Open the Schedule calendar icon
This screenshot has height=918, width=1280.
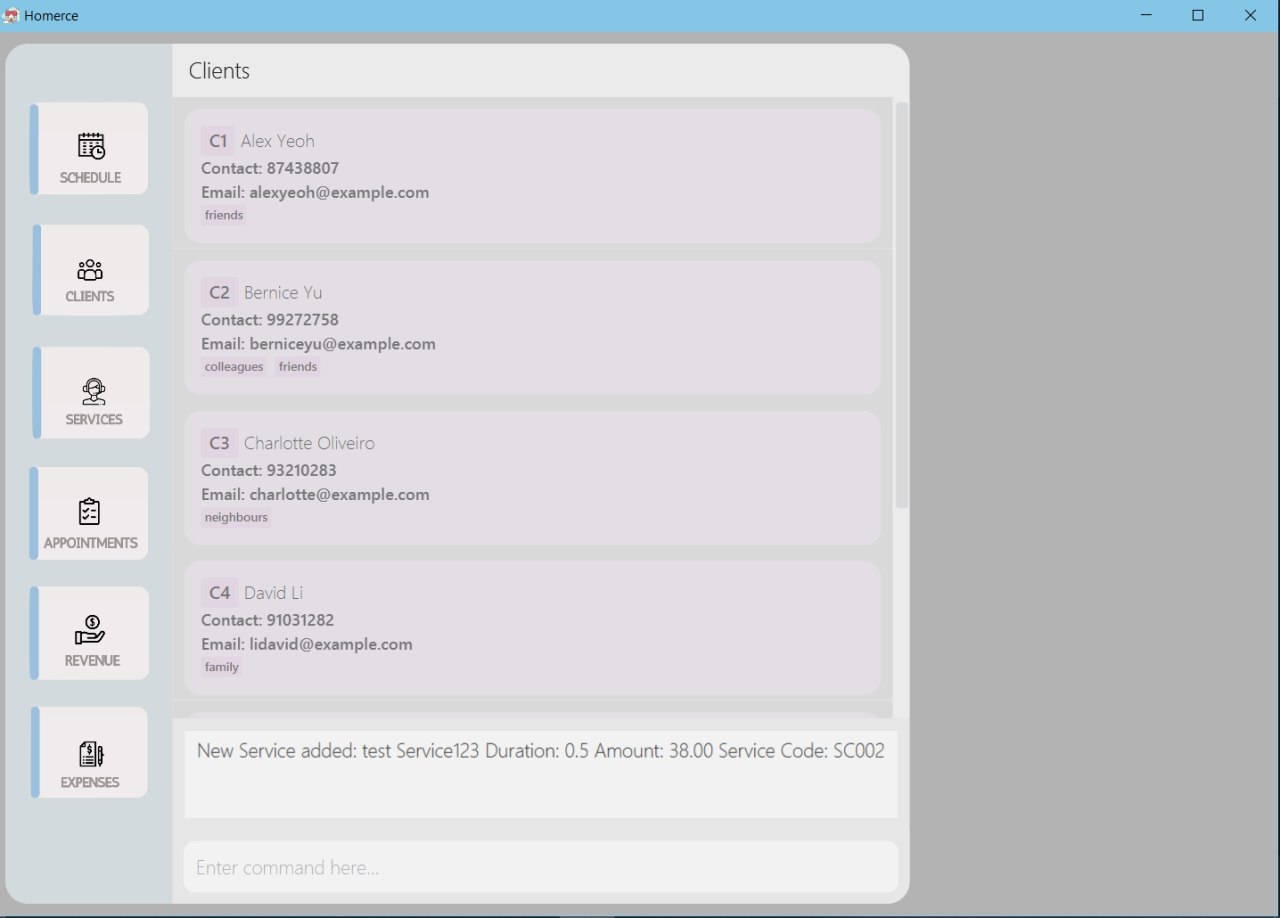91,146
